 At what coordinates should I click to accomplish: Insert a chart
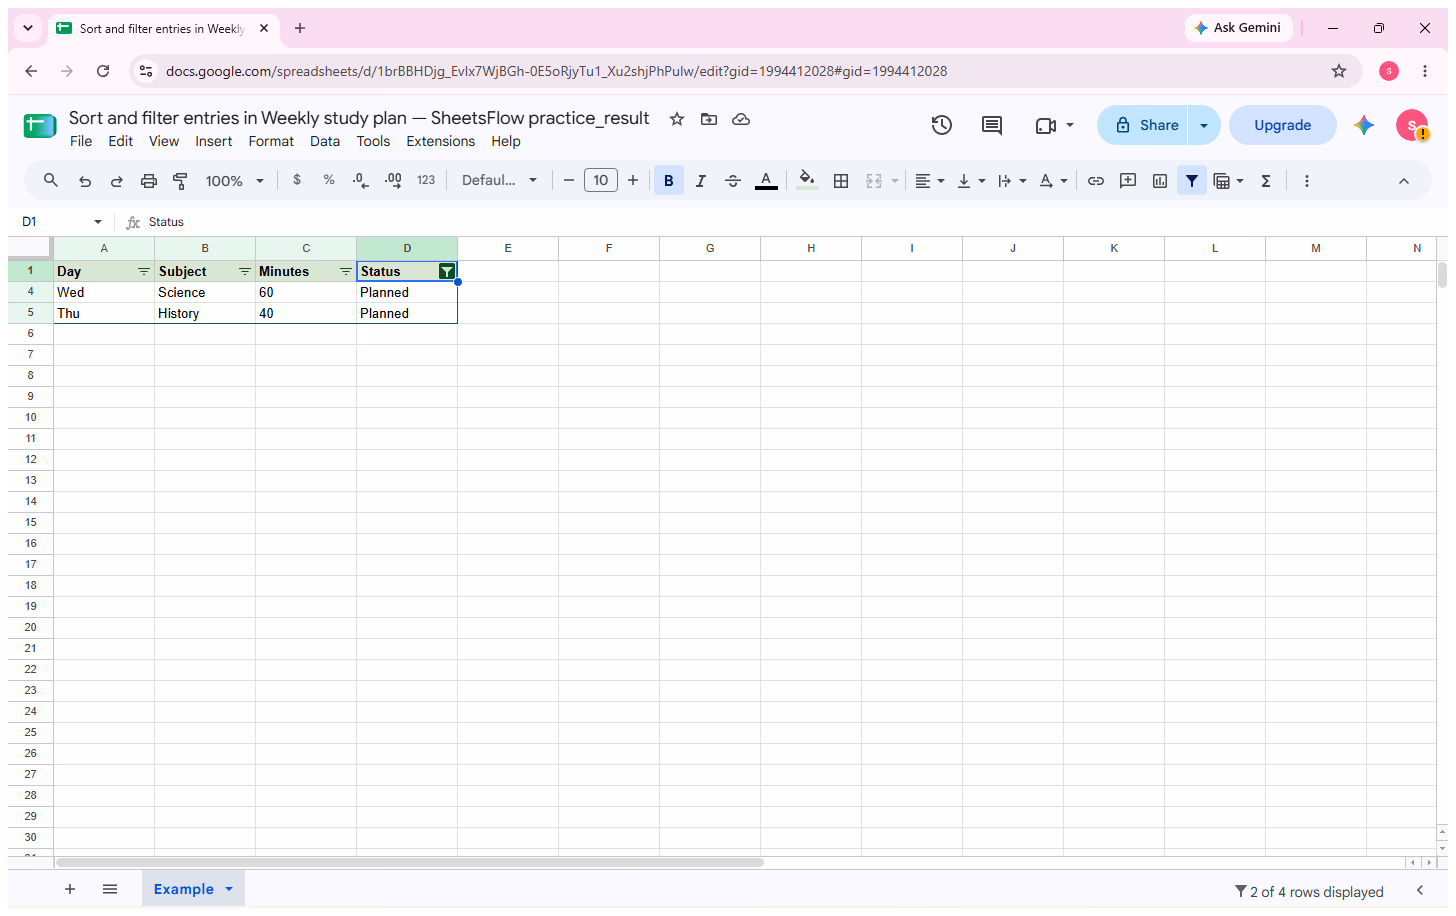(x=1160, y=181)
